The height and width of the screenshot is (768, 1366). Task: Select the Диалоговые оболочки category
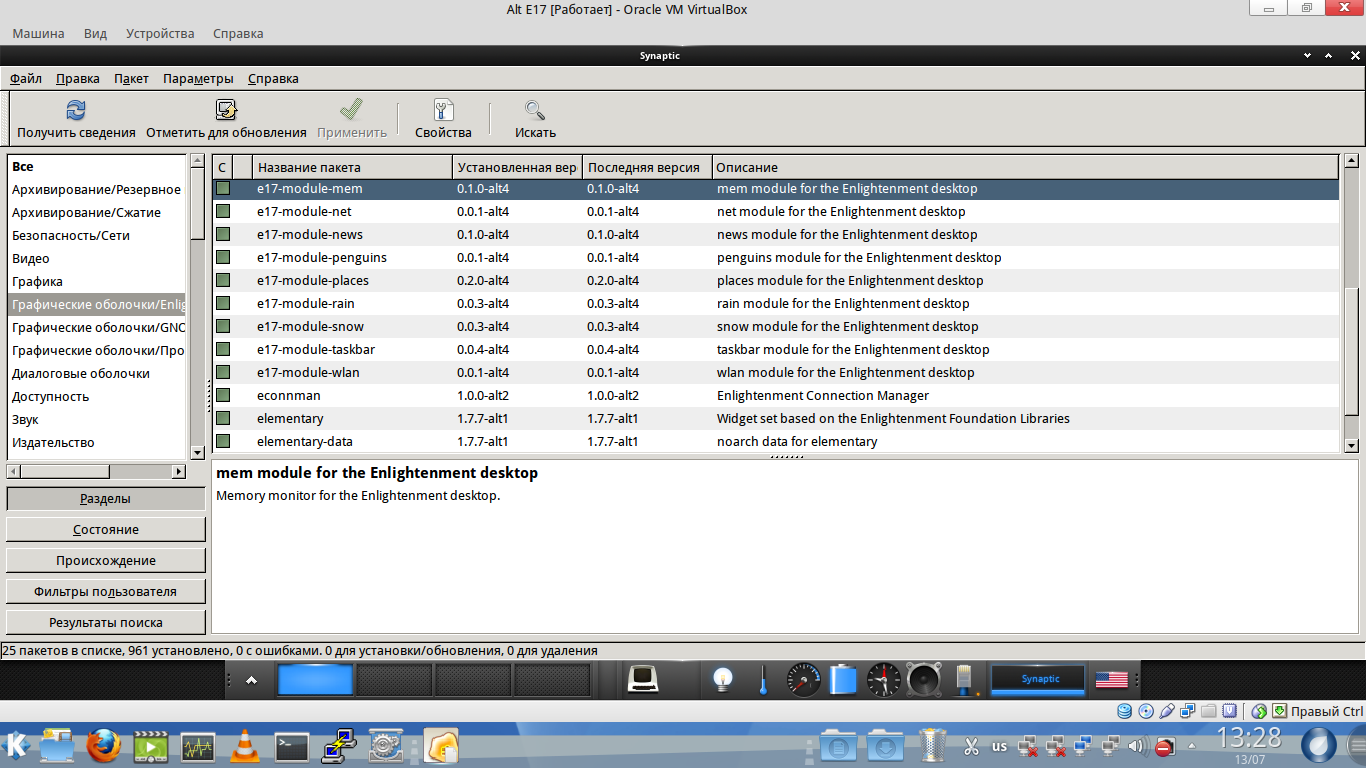(x=98, y=373)
